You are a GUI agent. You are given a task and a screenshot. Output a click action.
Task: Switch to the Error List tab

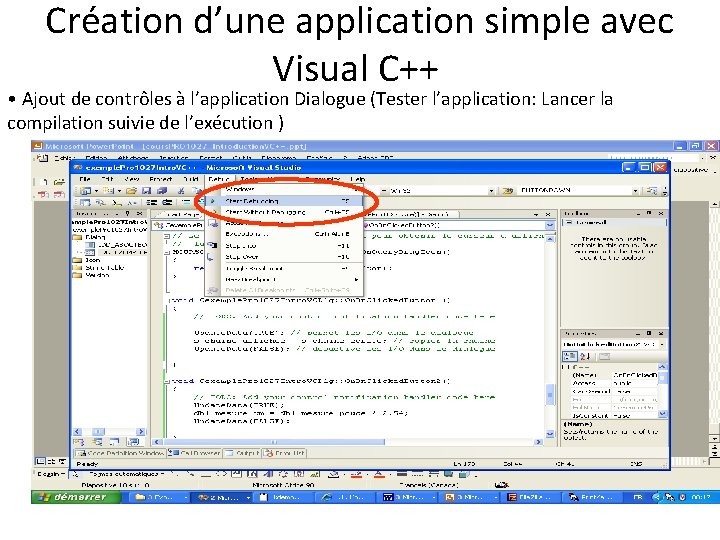click(x=284, y=453)
